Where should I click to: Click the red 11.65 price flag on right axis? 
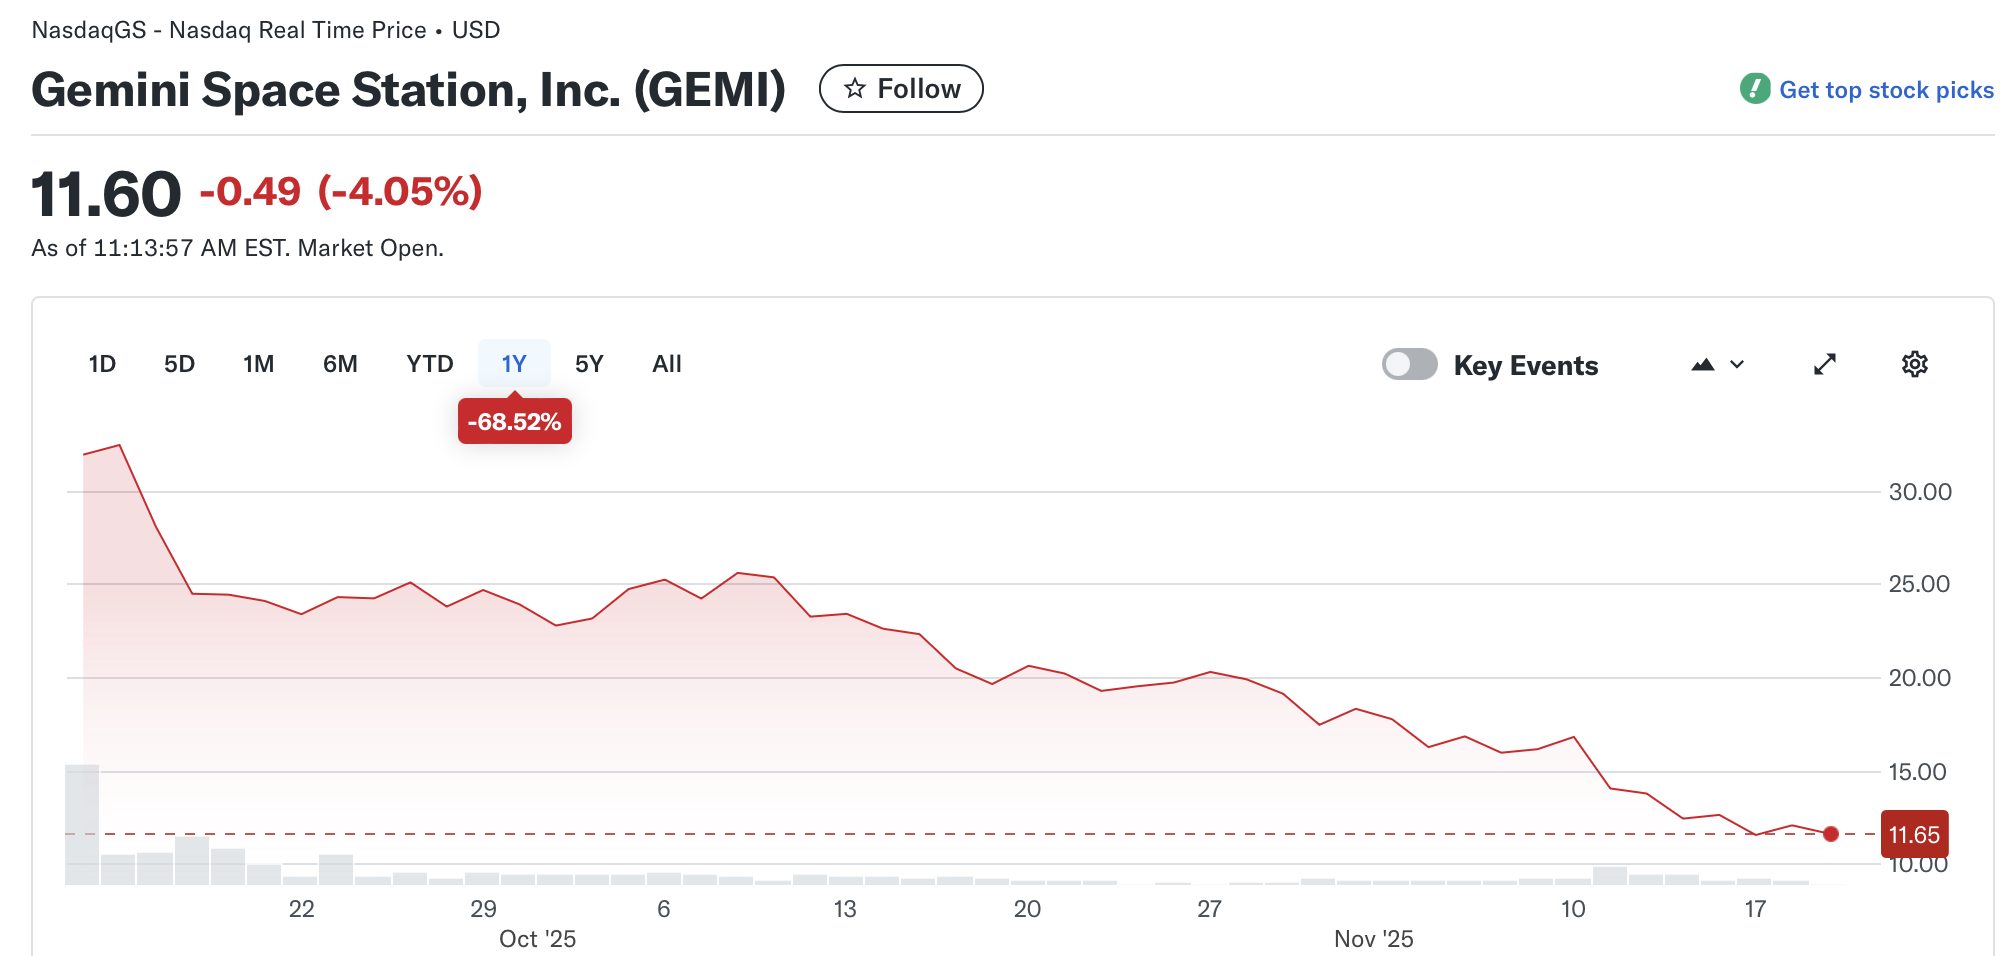click(1915, 833)
